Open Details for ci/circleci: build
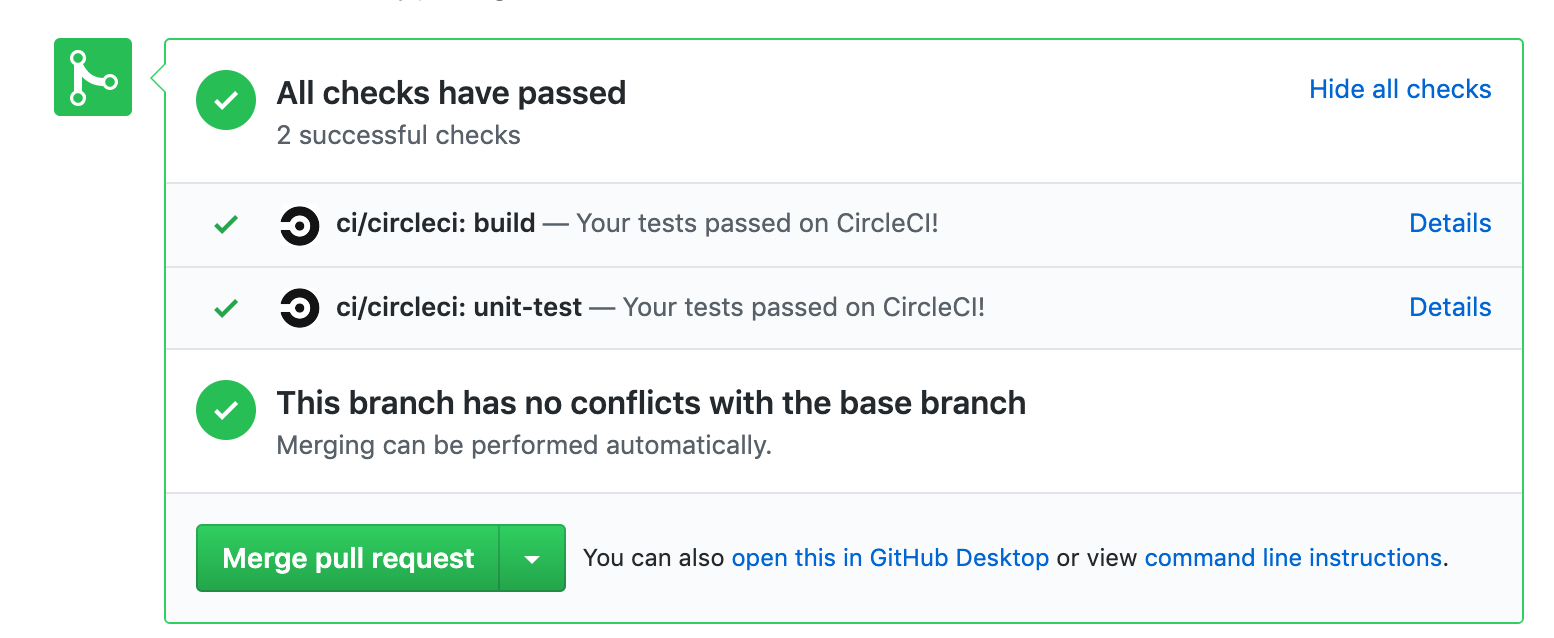Viewport: 1554px width, 638px height. click(x=1449, y=223)
